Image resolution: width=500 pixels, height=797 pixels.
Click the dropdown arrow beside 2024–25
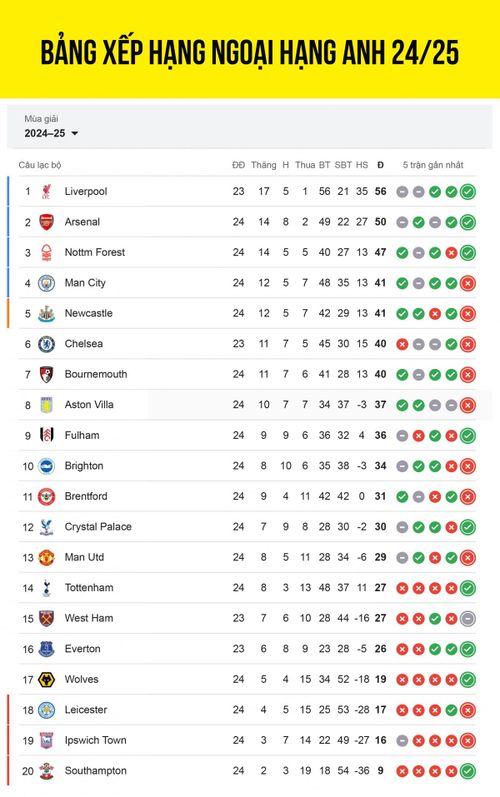point(75,134)
